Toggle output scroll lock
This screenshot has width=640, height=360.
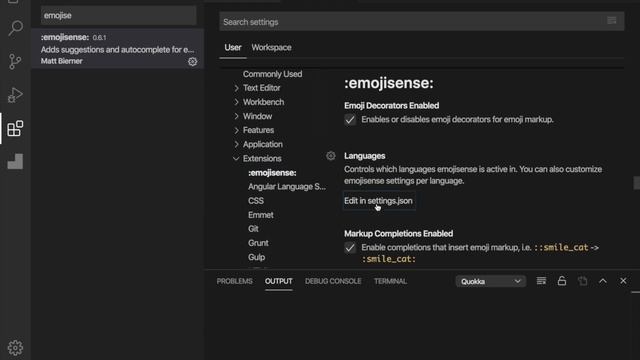[x=562, y=281]
